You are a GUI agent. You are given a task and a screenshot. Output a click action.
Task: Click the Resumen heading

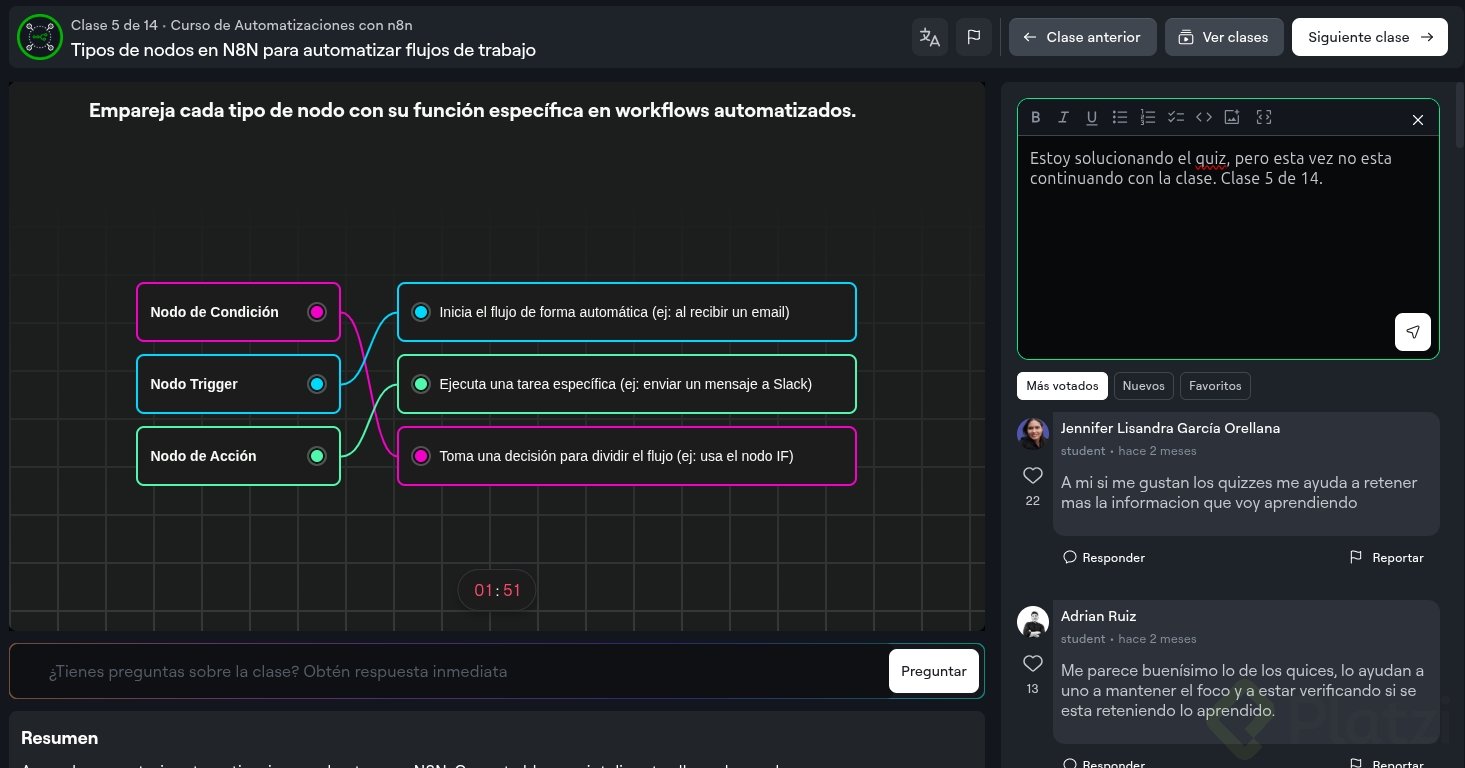(x=60, y=738)
